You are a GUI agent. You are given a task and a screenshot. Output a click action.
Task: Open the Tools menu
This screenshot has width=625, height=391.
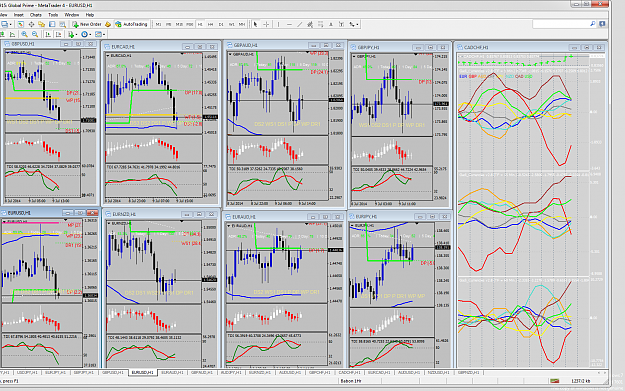pyautogui.click(x=53, y=15)
